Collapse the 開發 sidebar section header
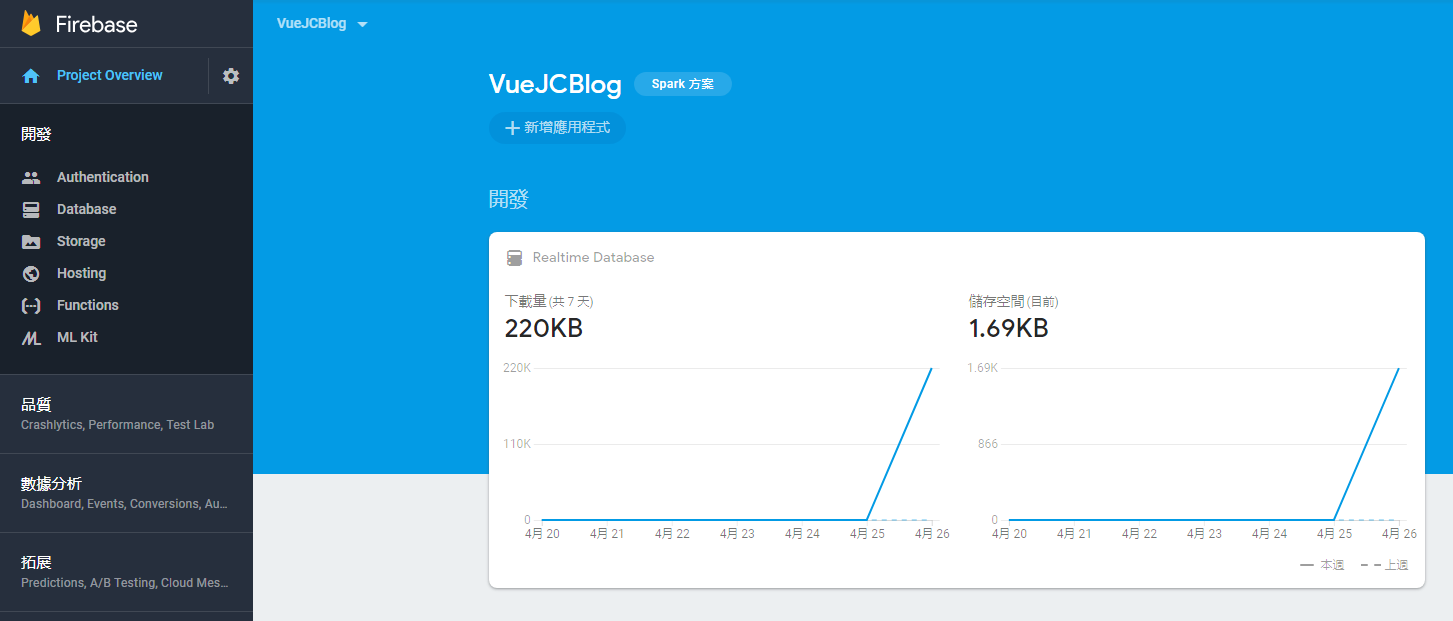Screen dimensions: 1453x621 point(36,134)
